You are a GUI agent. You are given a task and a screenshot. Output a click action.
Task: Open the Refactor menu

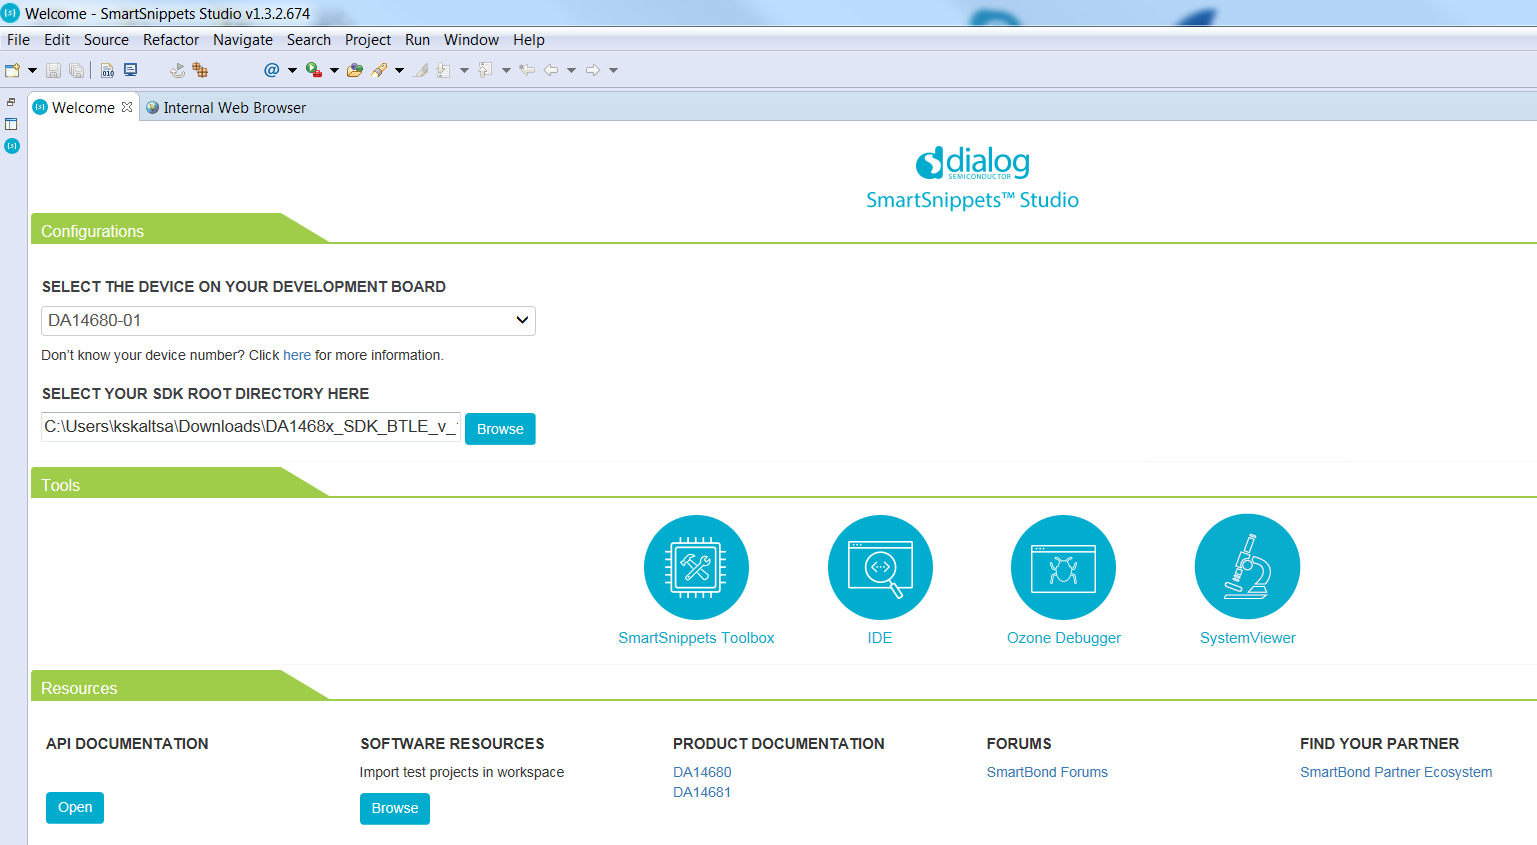click(x=171, y=40)
